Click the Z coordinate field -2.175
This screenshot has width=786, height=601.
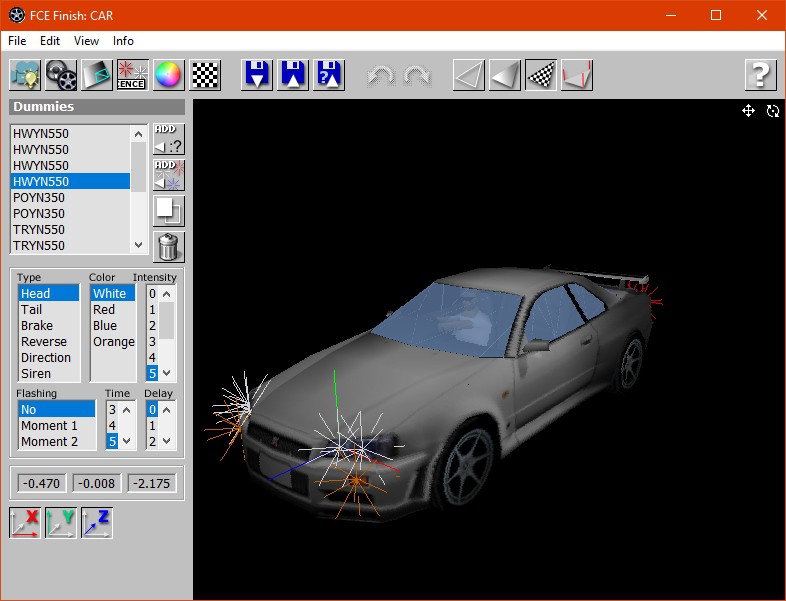tap(152, 483)
